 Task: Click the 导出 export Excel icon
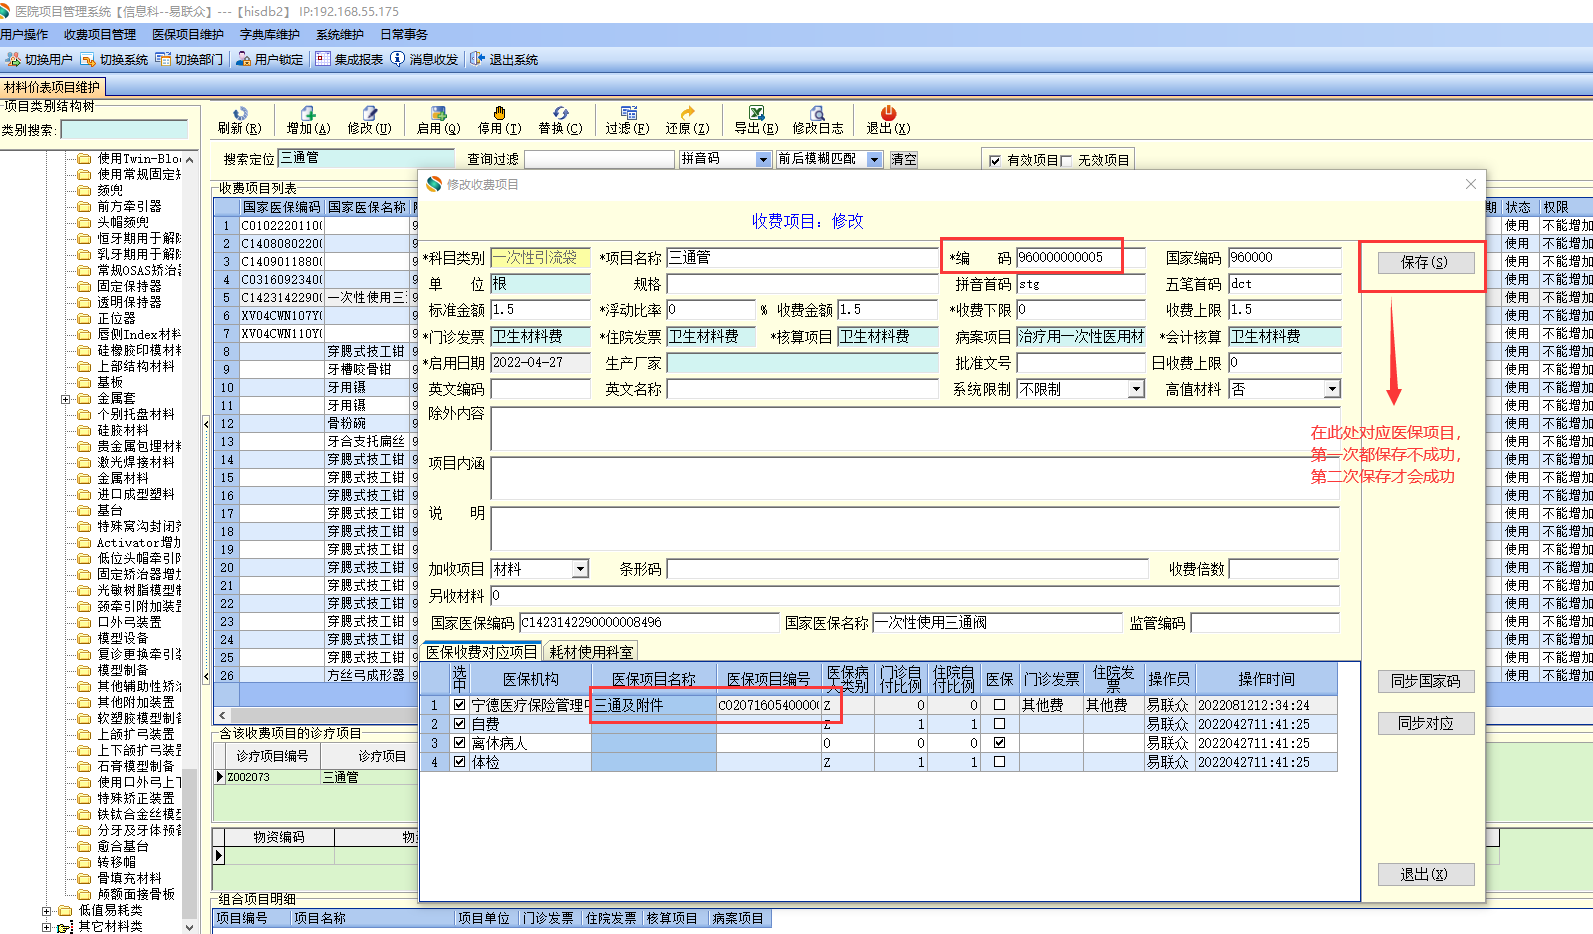pos(756,113)
